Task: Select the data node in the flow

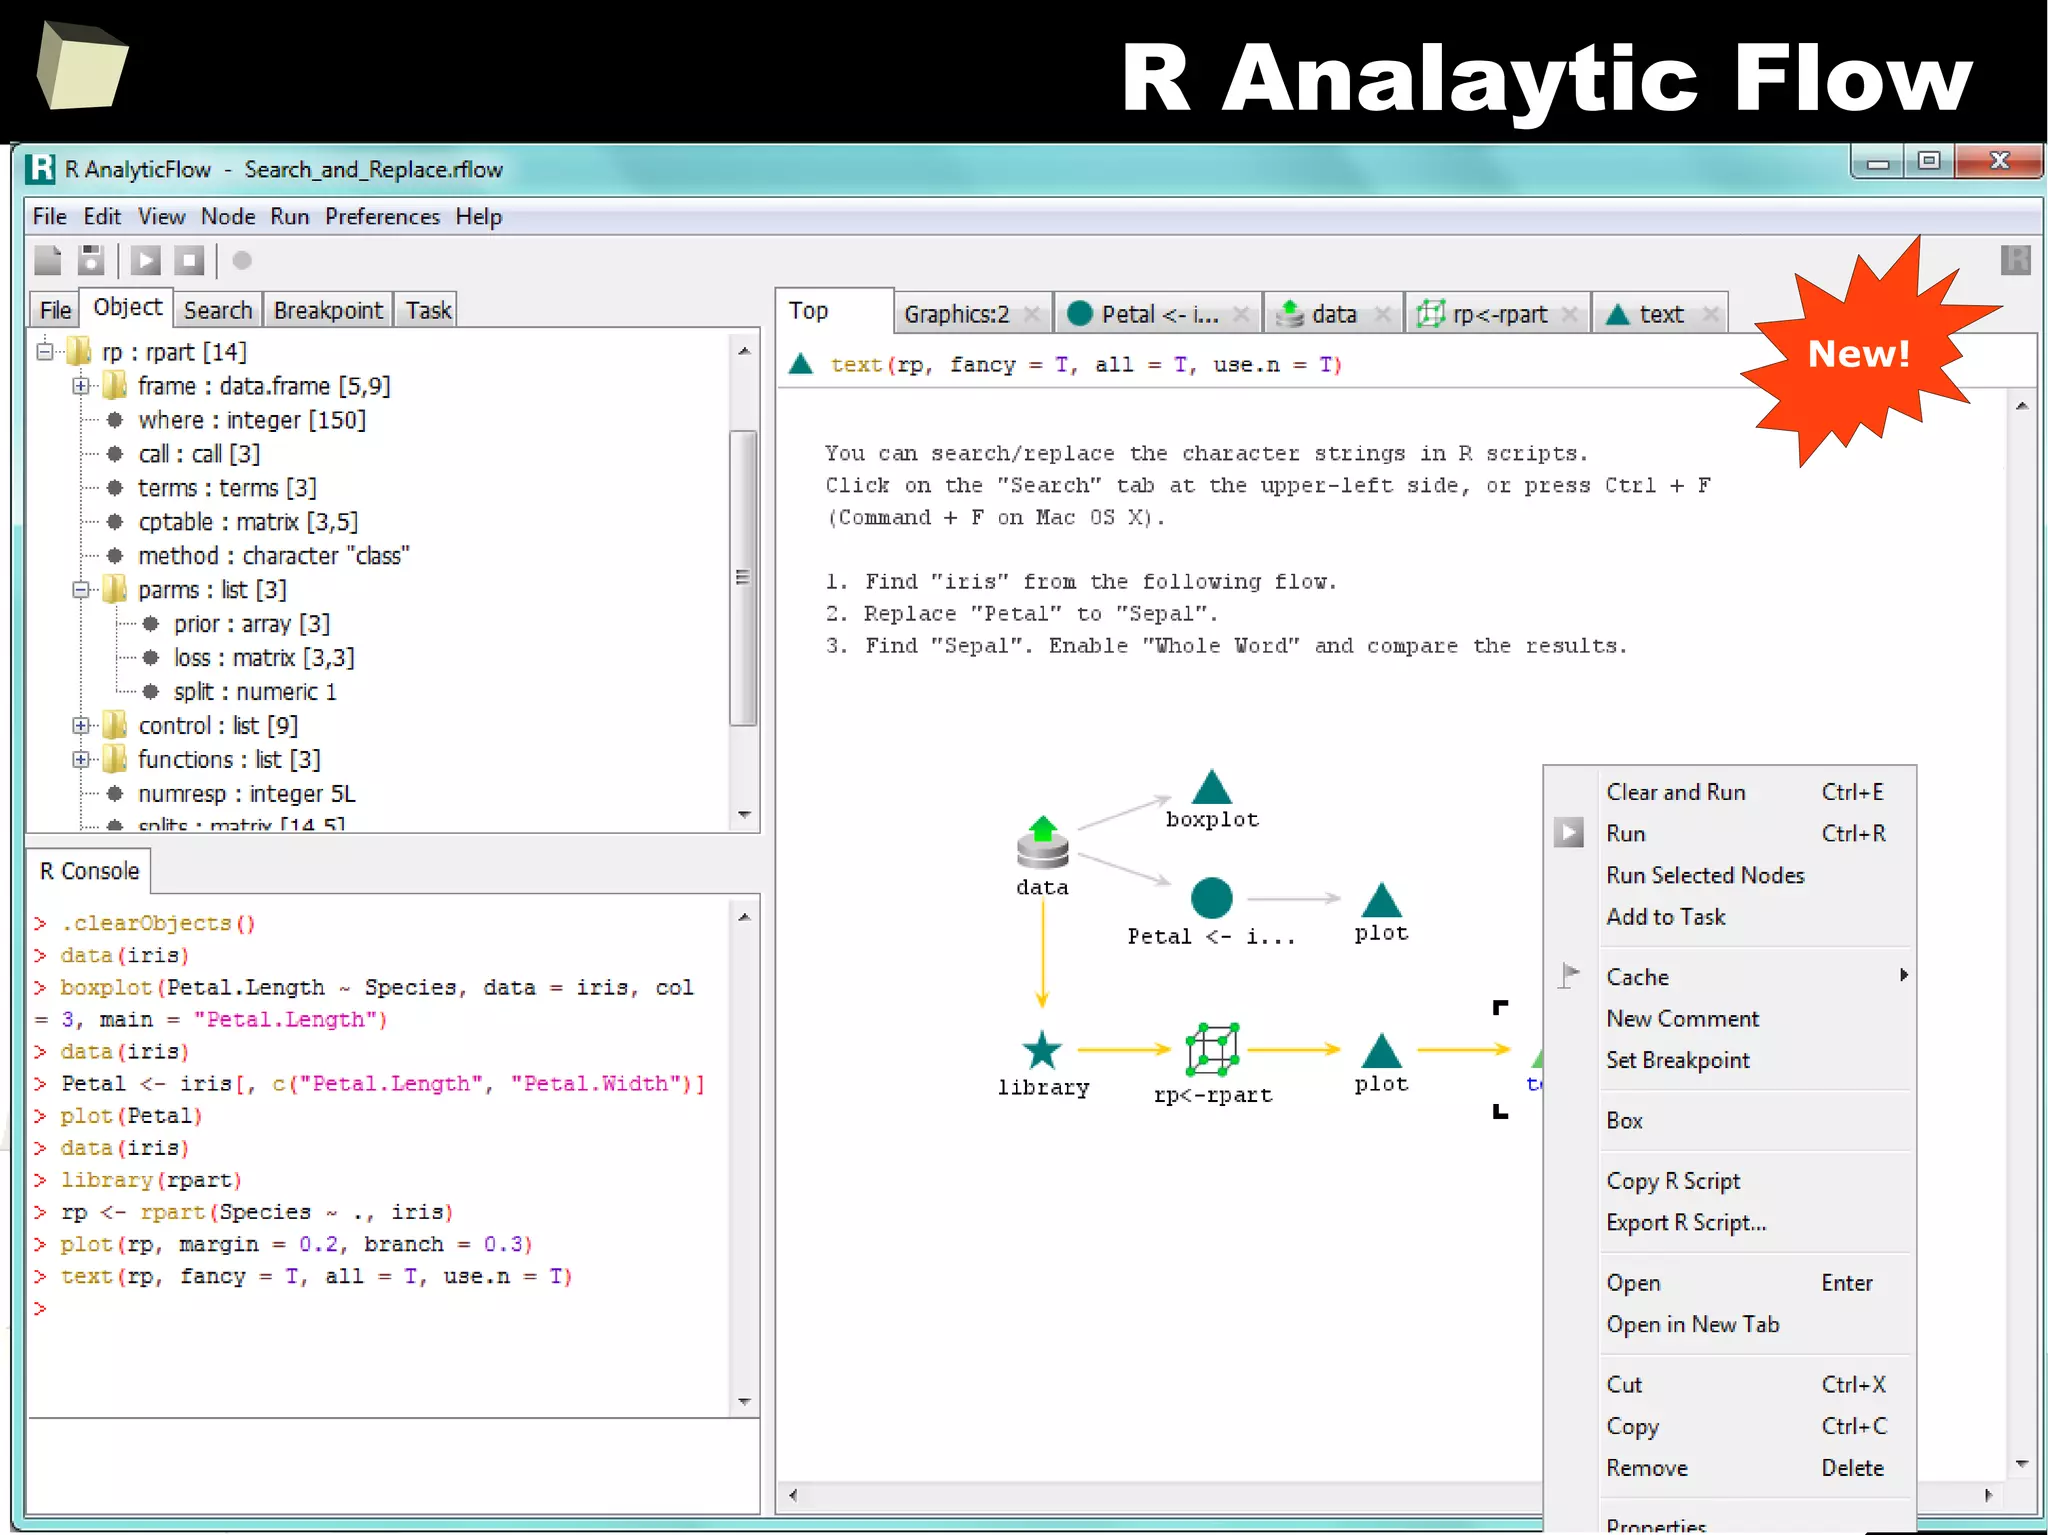Action: pos(1042,856)
